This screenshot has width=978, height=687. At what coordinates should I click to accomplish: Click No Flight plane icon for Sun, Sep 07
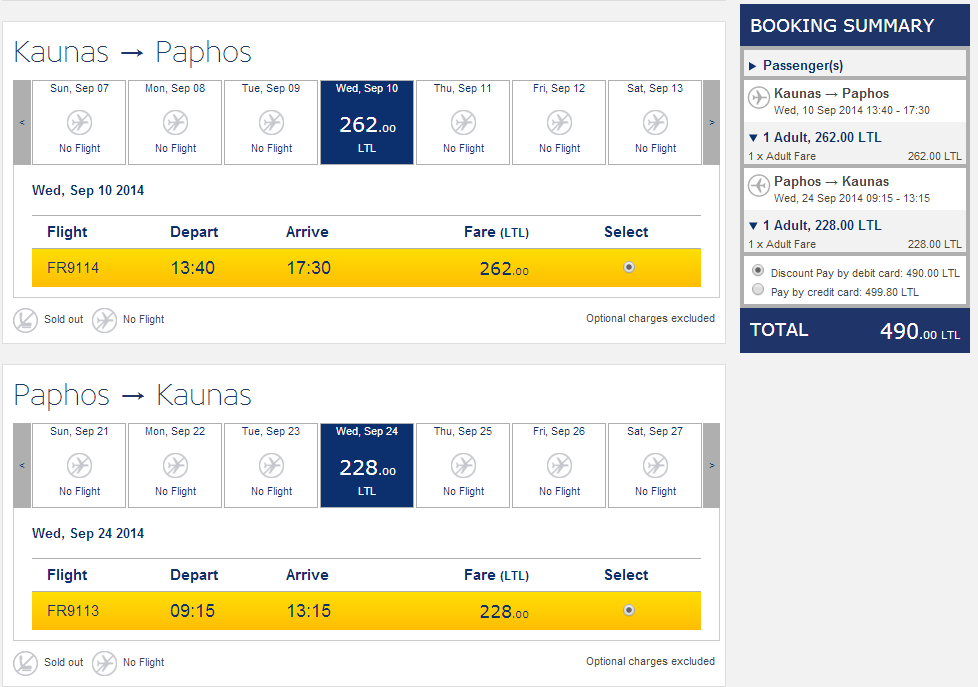tap(79, 123)
